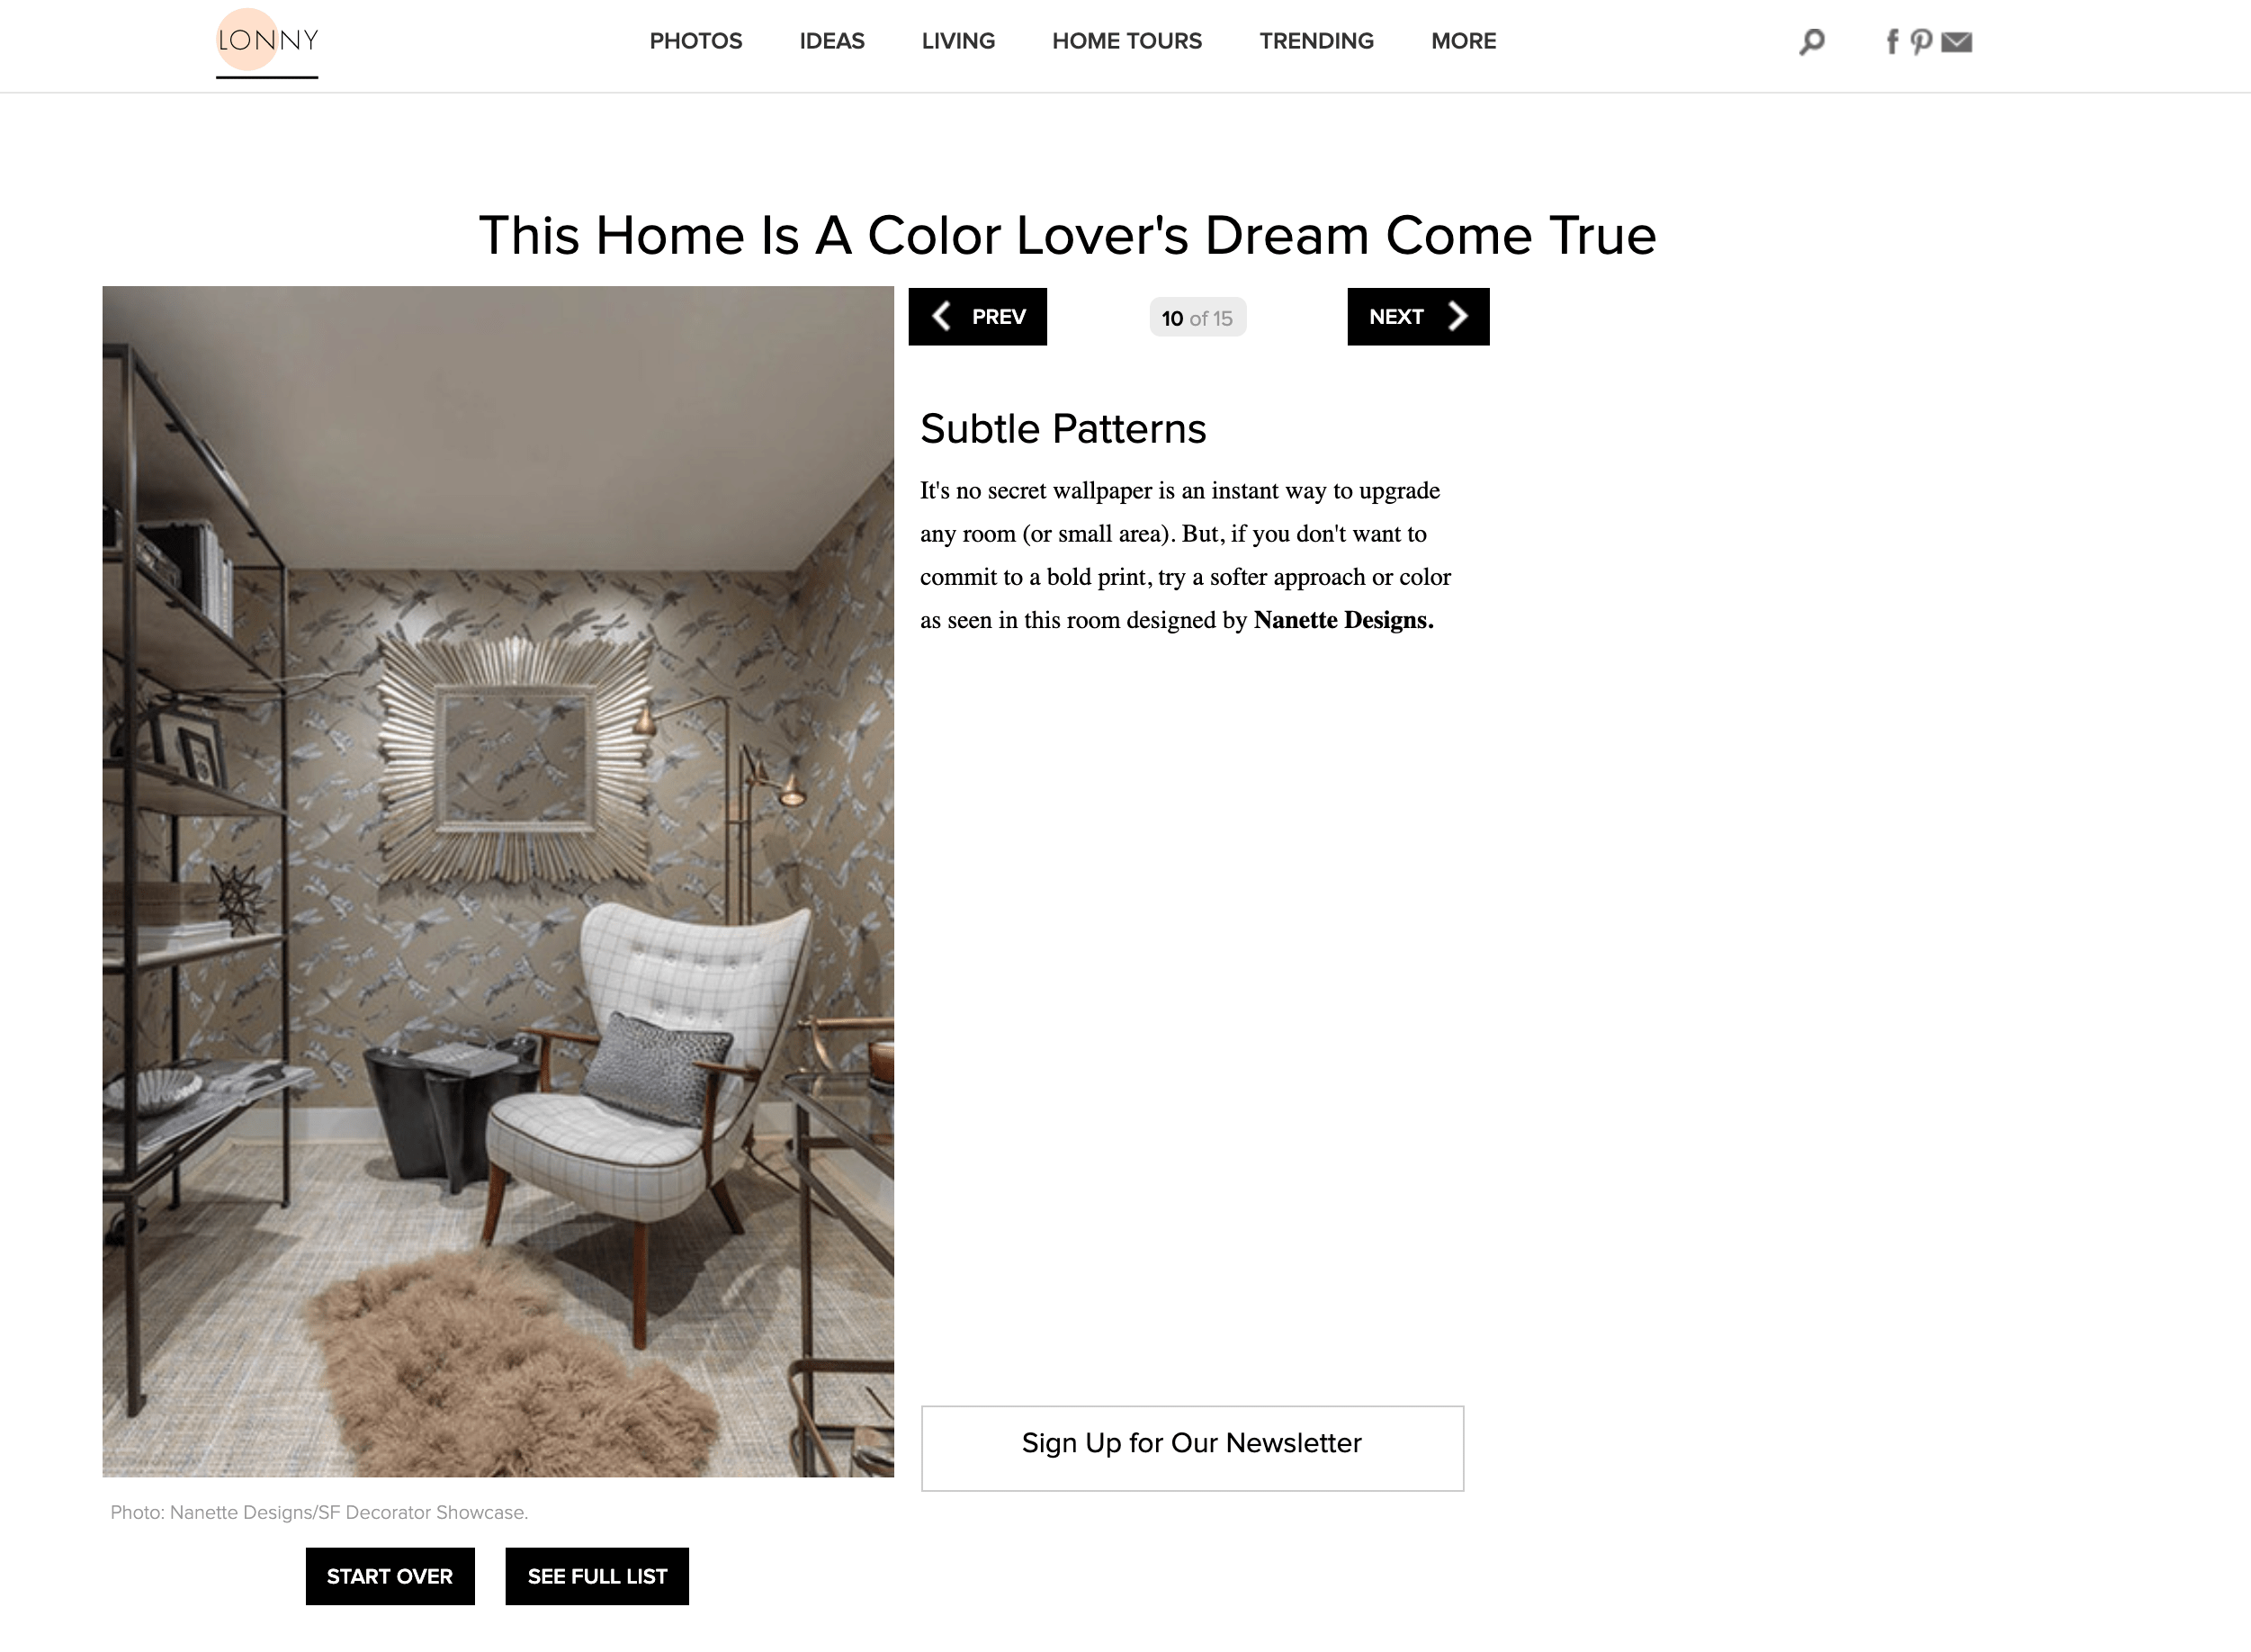The width and height of the screenshot is (2251, 1652).
Task: Click the dragonfly wallpaper room photo
Action: 498,881
